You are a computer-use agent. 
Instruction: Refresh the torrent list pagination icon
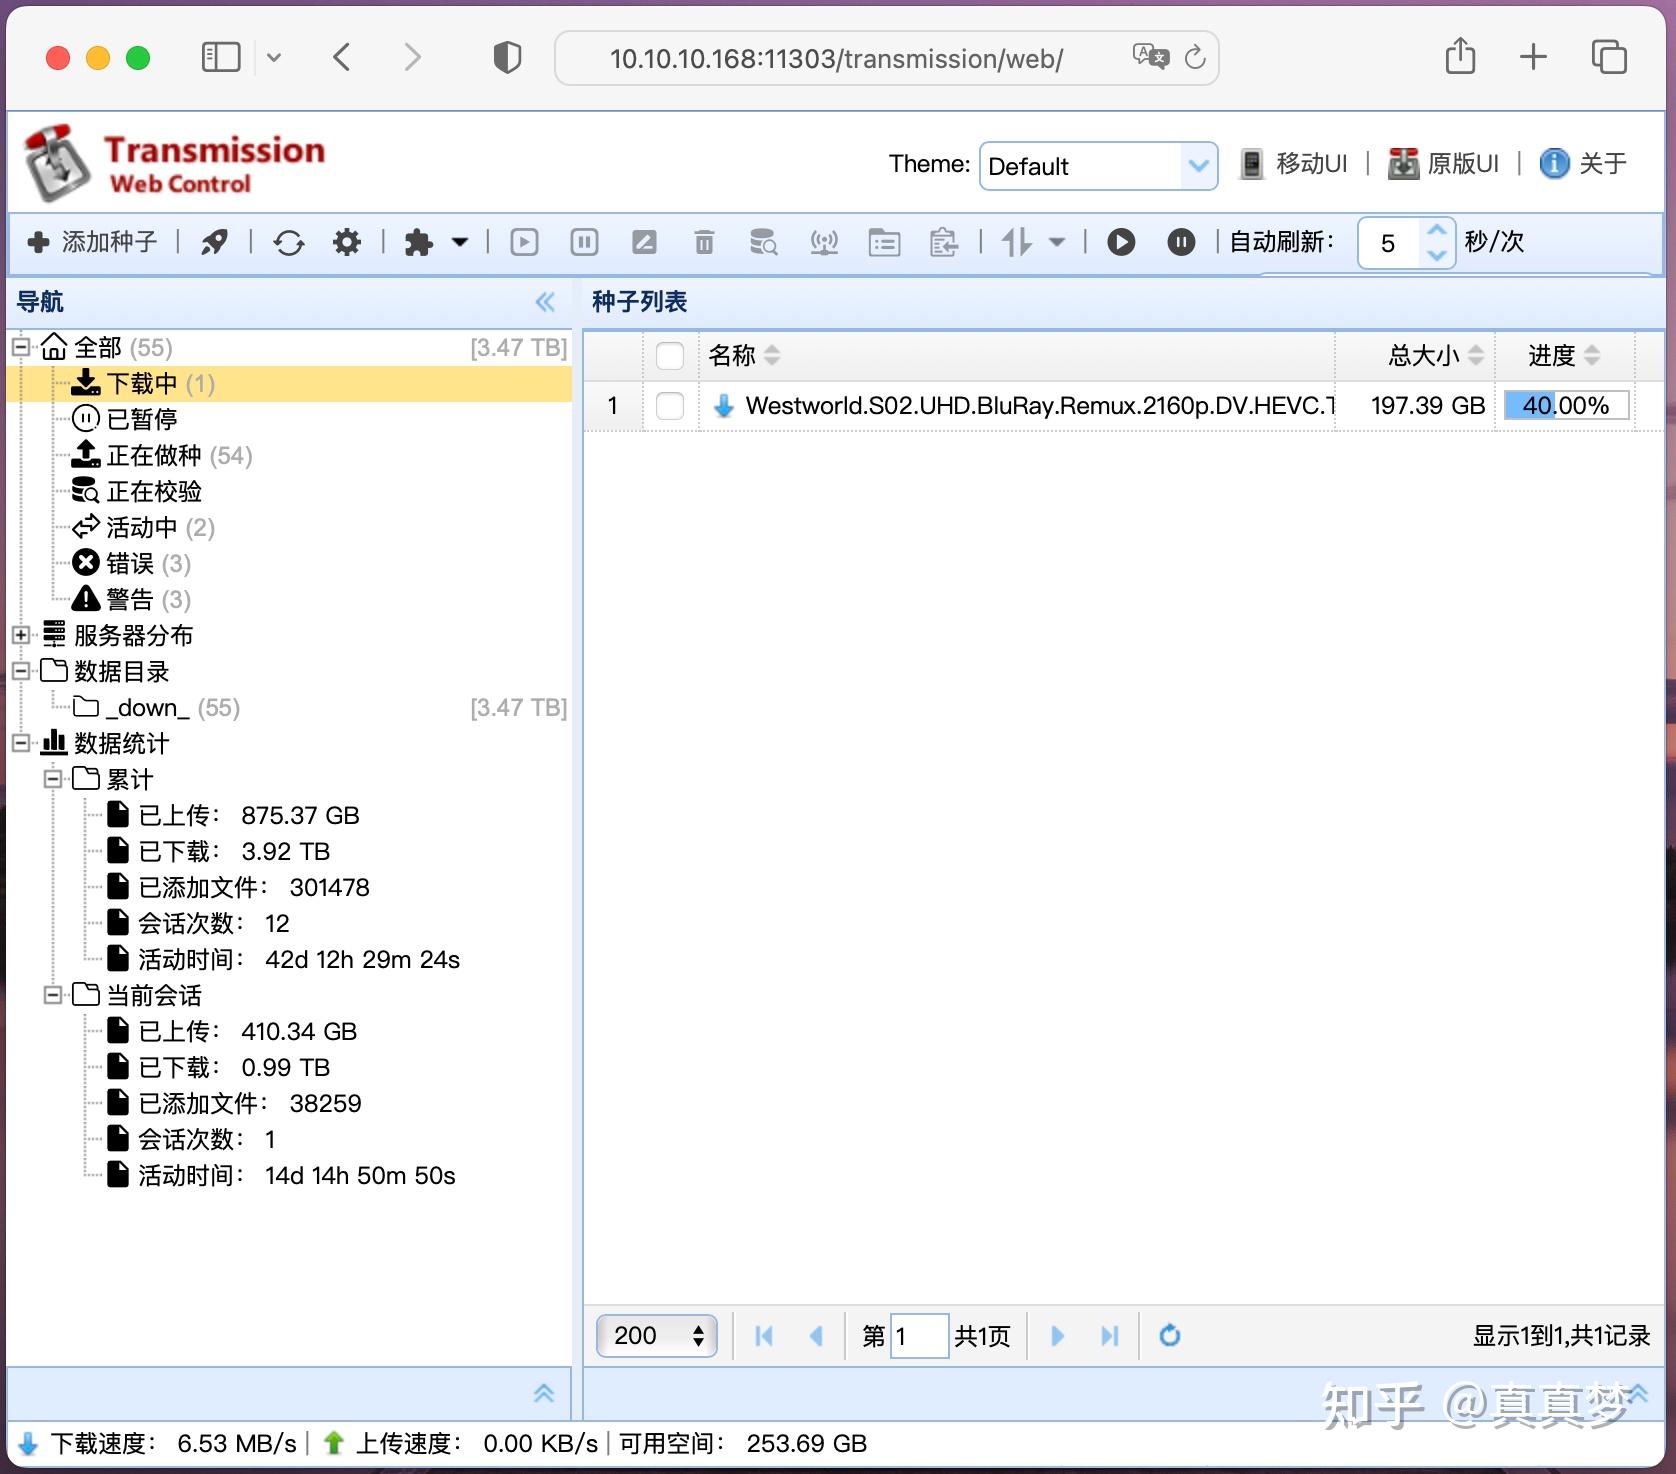pyautogui.click(x=1169, y=1335)
